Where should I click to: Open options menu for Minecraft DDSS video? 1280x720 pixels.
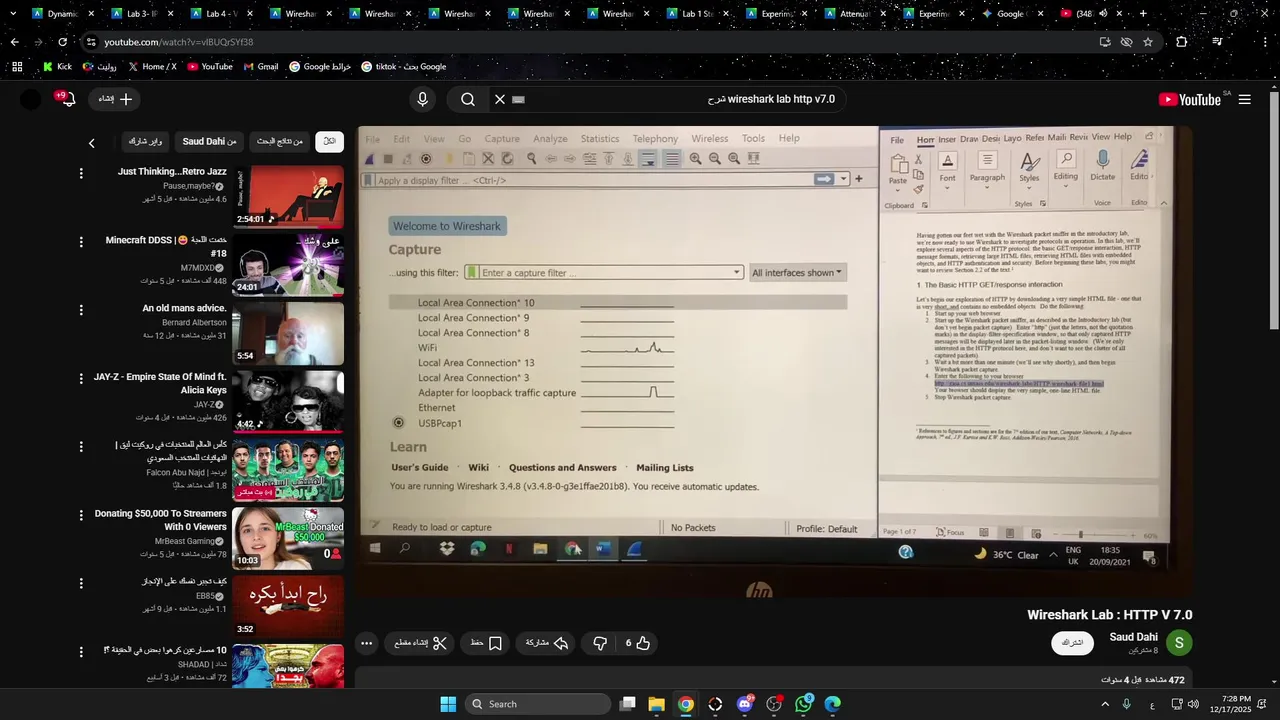point(81,242)
